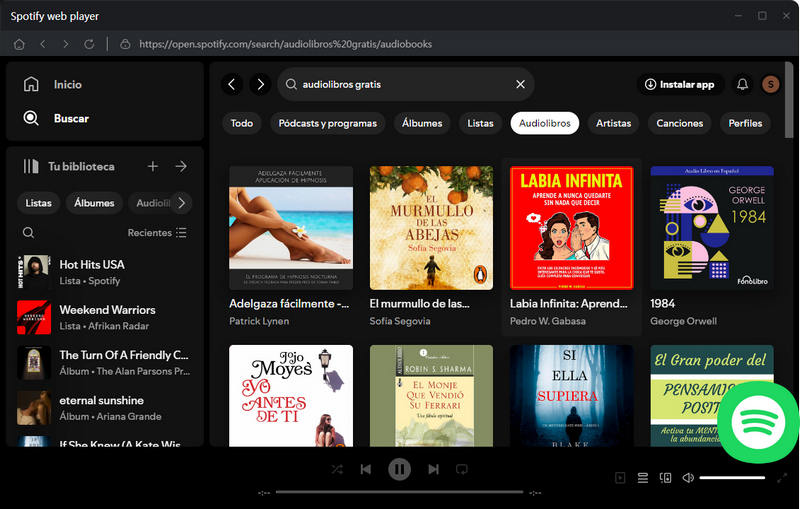
Task: Filter library by Álbumes chip
Action: tap(94, 203)
